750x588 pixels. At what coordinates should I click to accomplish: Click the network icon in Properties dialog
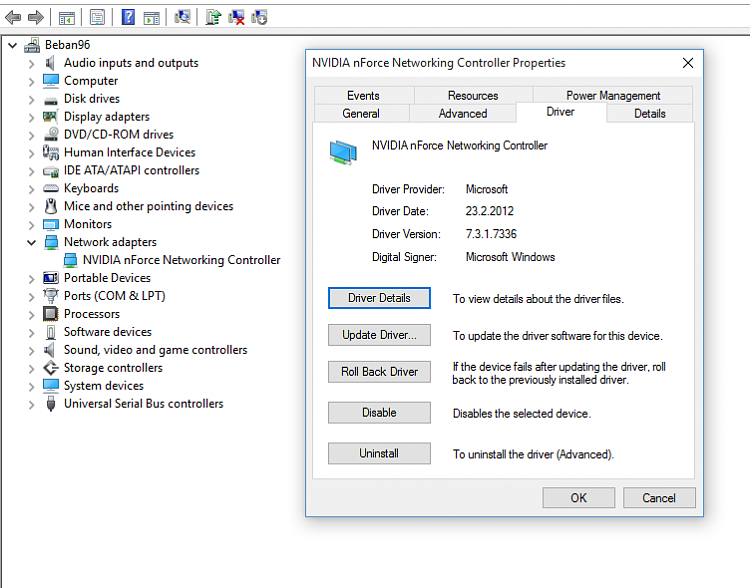coord(343,153)
